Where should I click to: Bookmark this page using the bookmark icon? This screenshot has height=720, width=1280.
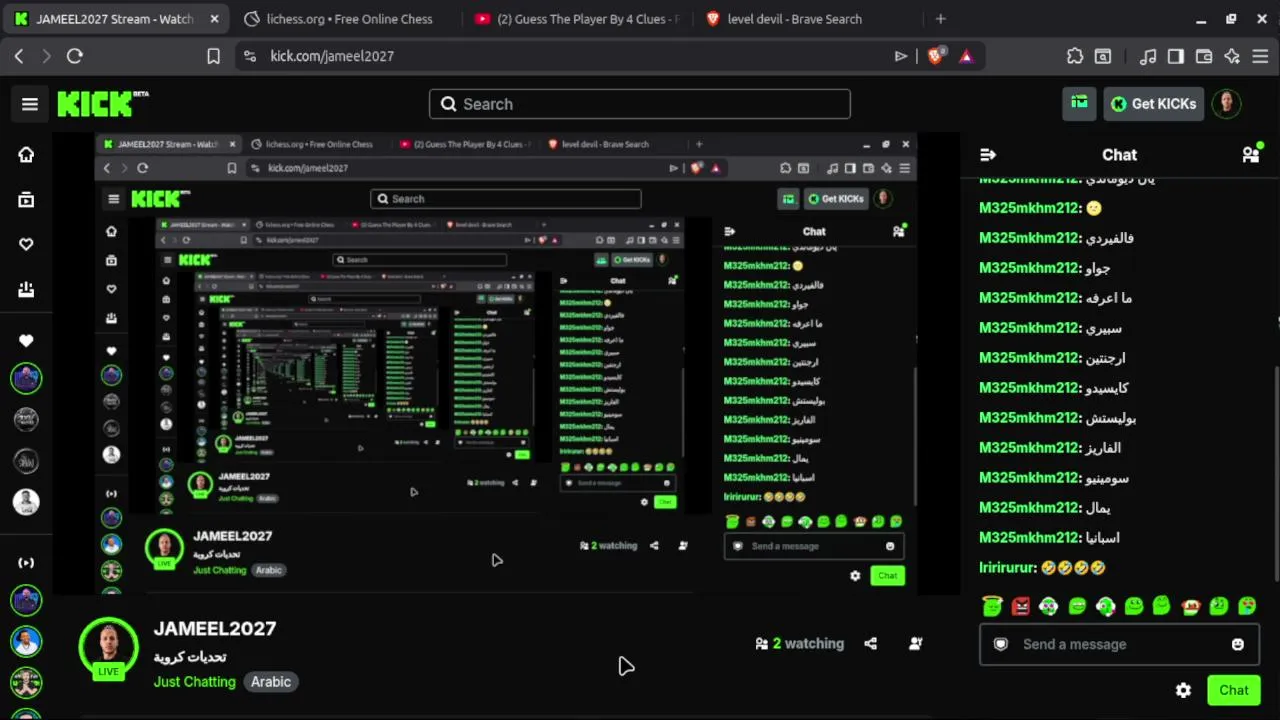[213, 56]
